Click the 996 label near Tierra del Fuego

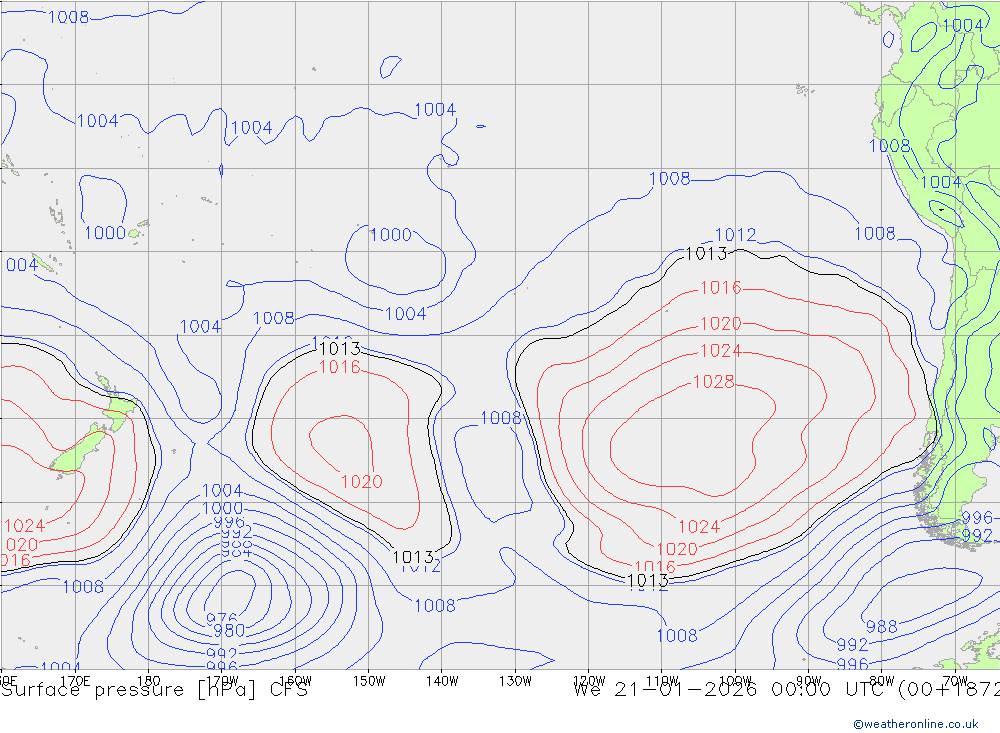977,517
